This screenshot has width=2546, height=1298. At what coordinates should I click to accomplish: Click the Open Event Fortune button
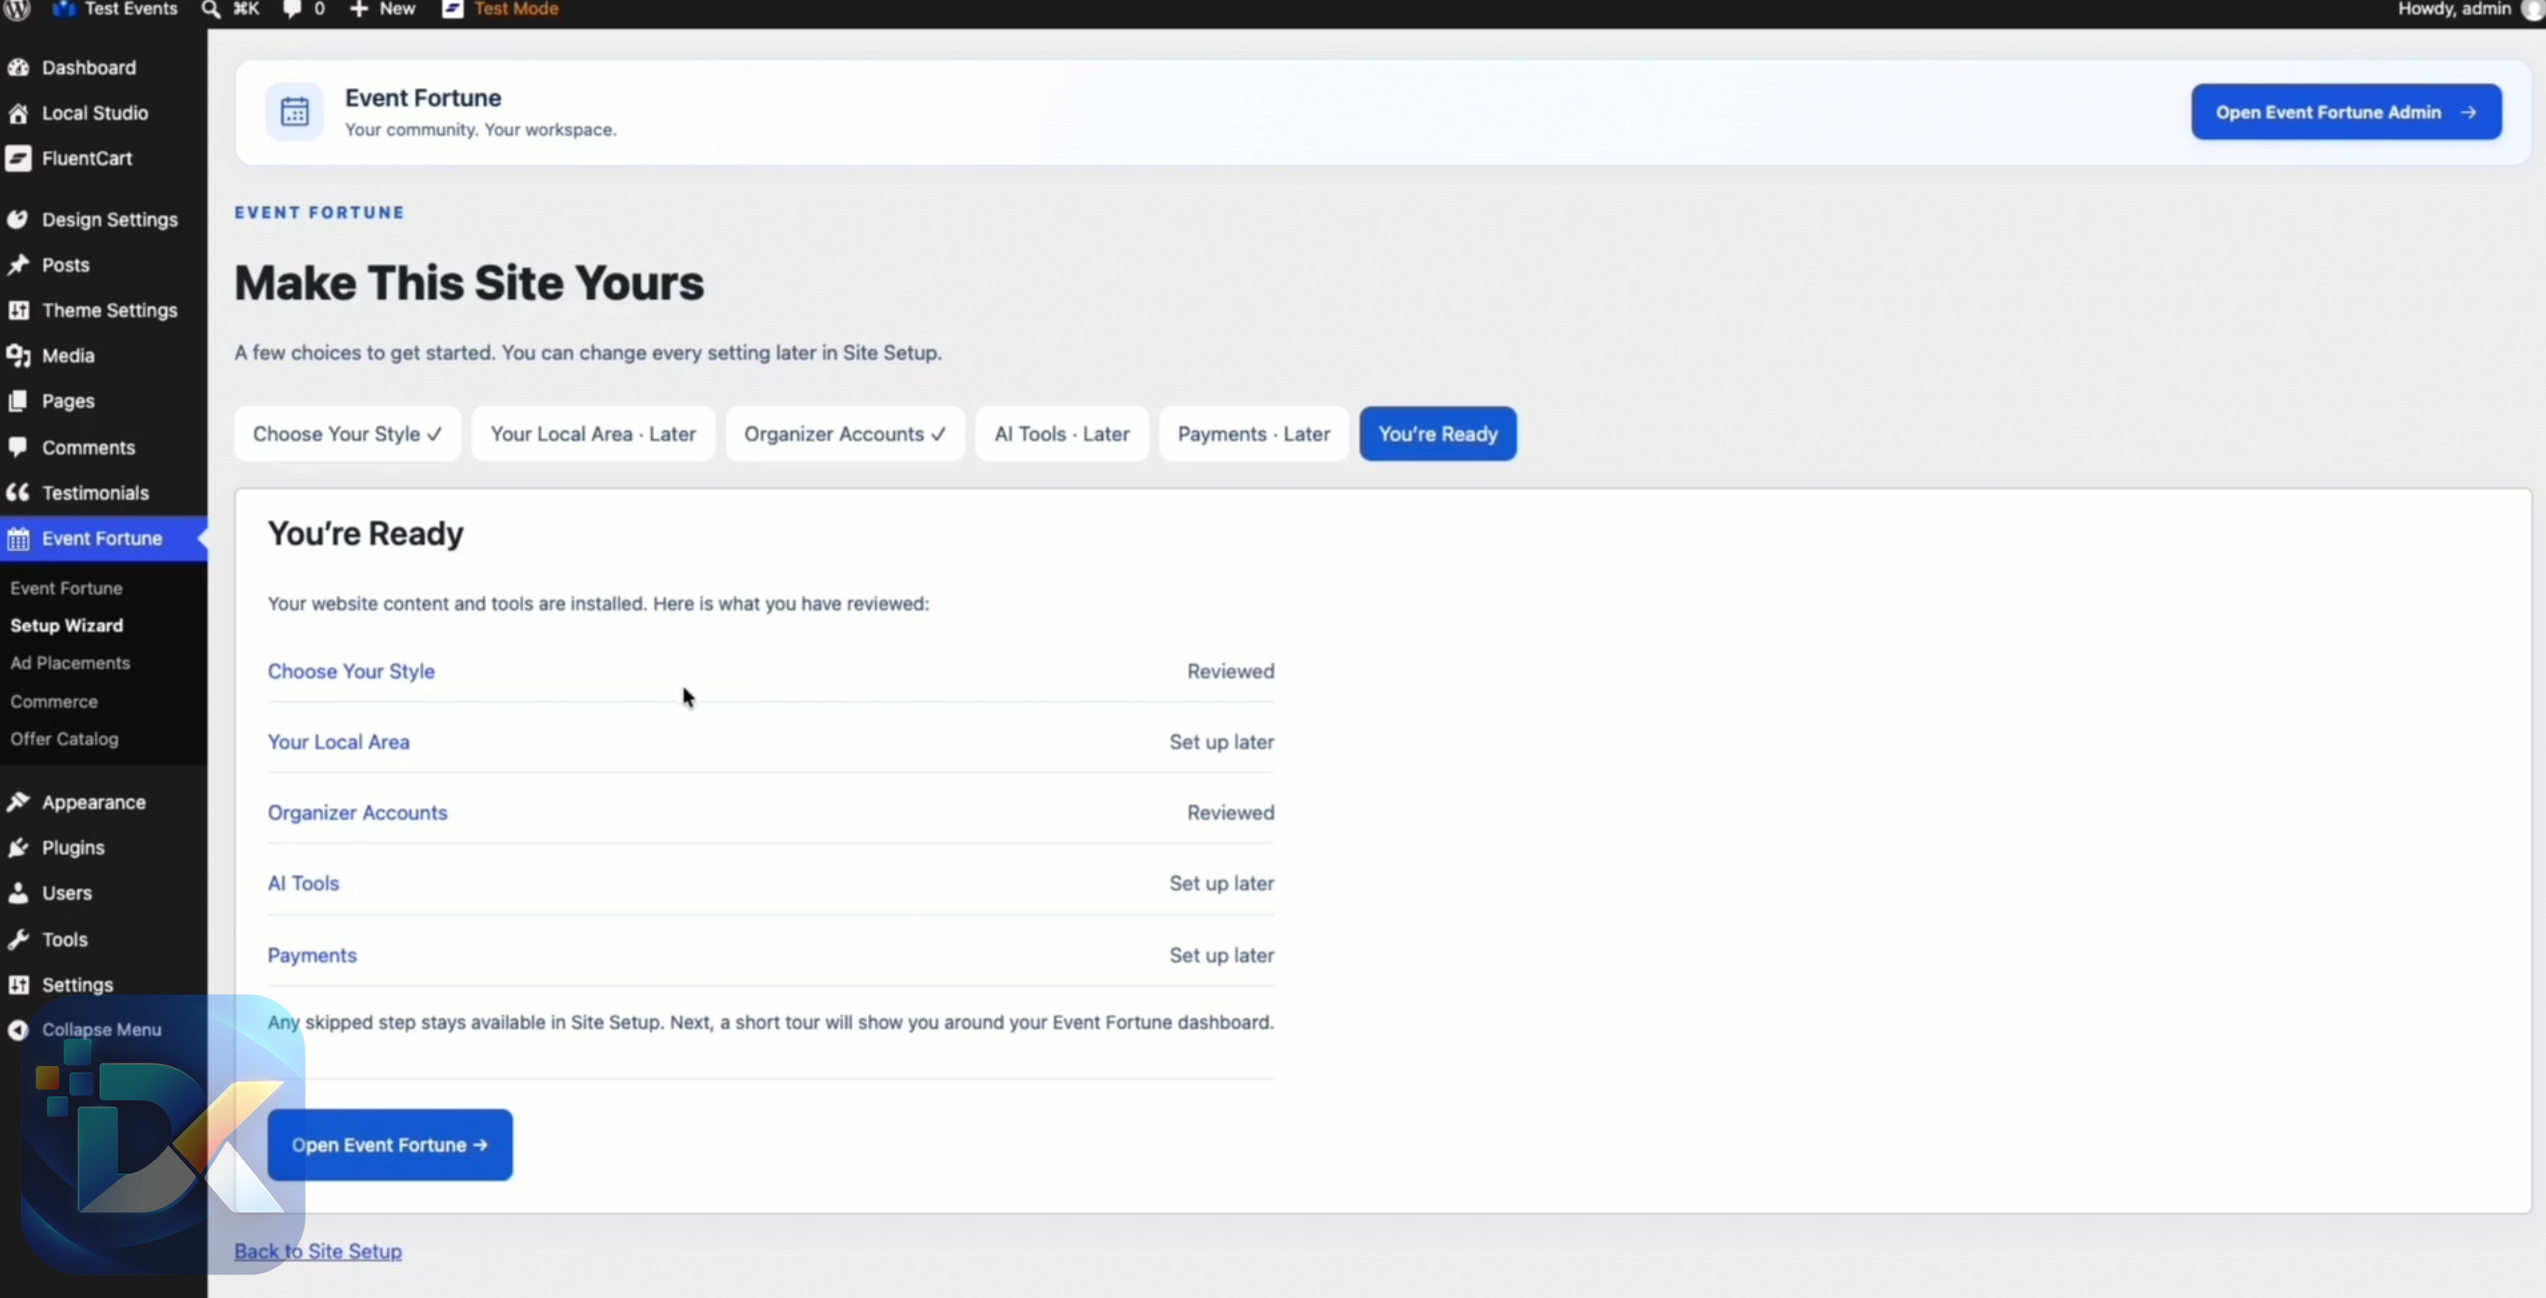(x=390, y=1145)
